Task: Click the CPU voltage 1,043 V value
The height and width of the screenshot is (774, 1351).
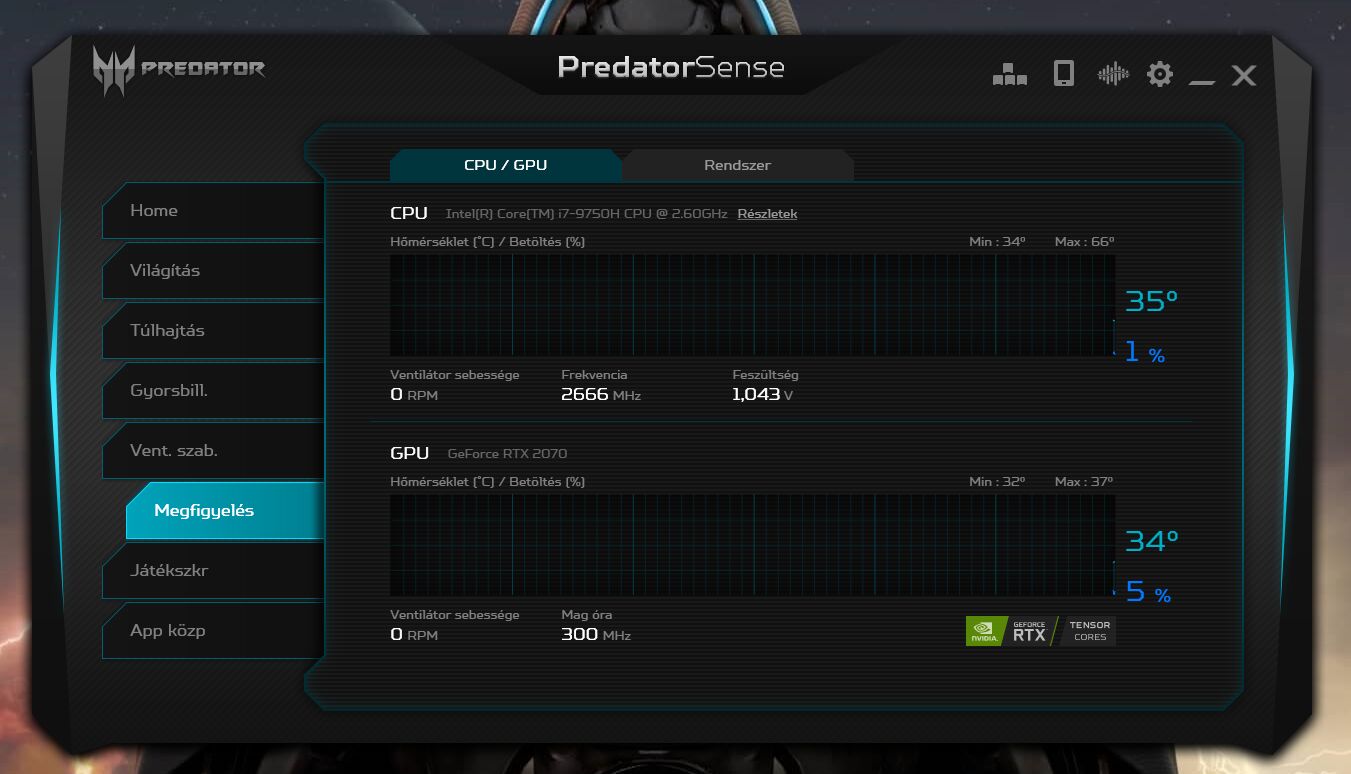Action: (762, 395)
